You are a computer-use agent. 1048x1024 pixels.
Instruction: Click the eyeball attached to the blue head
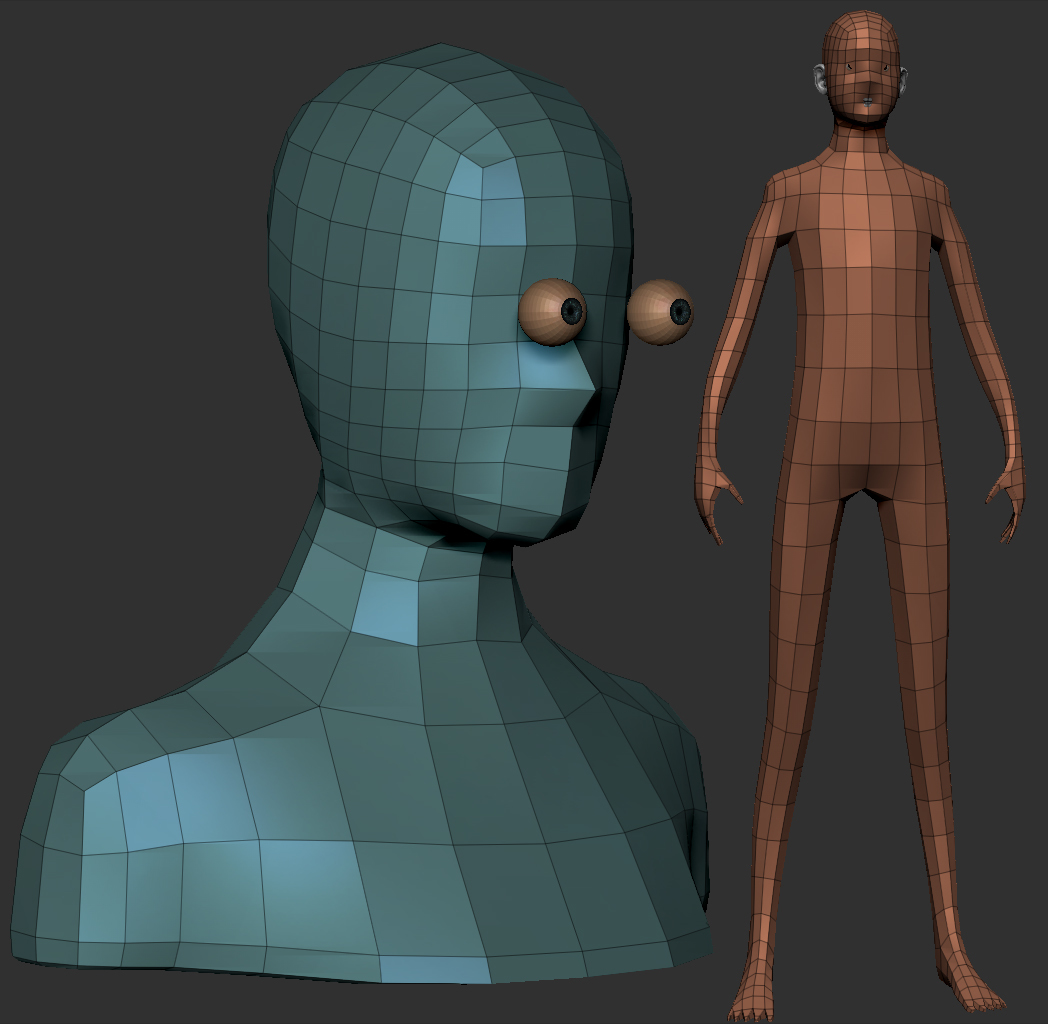tap(552, 312)
